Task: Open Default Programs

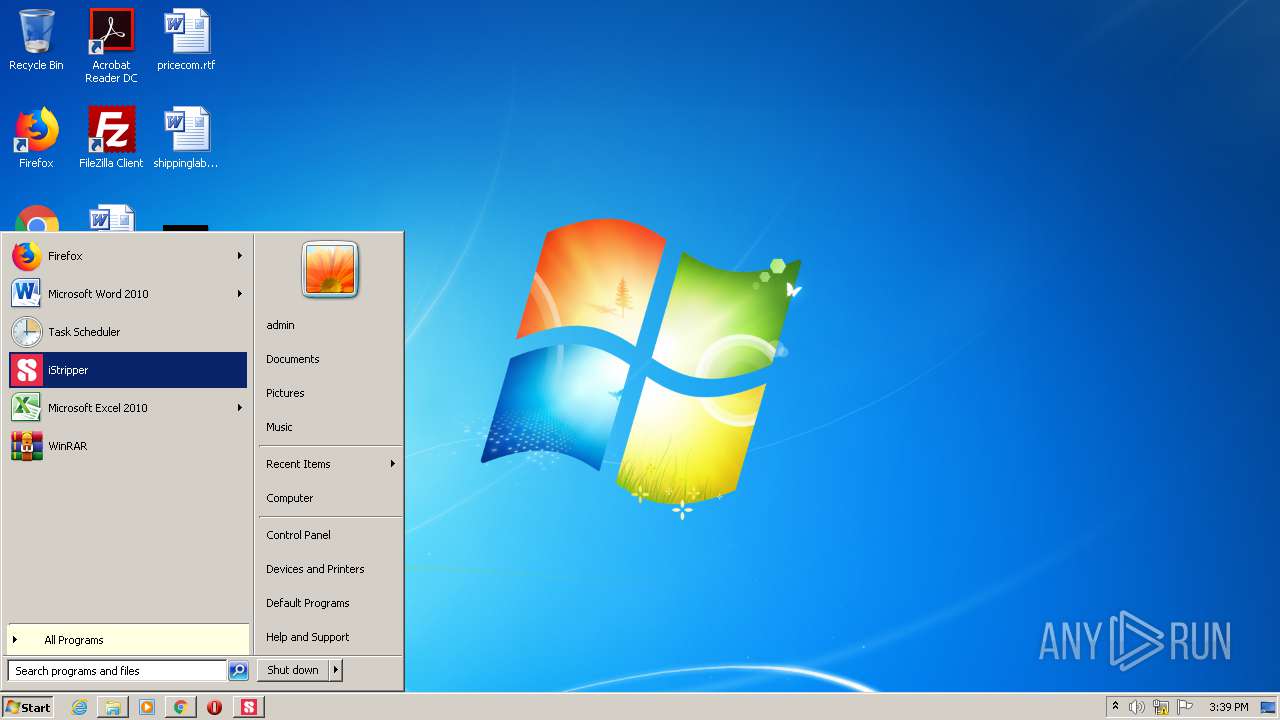Action: pyautogui.click(x=330, y=603)
